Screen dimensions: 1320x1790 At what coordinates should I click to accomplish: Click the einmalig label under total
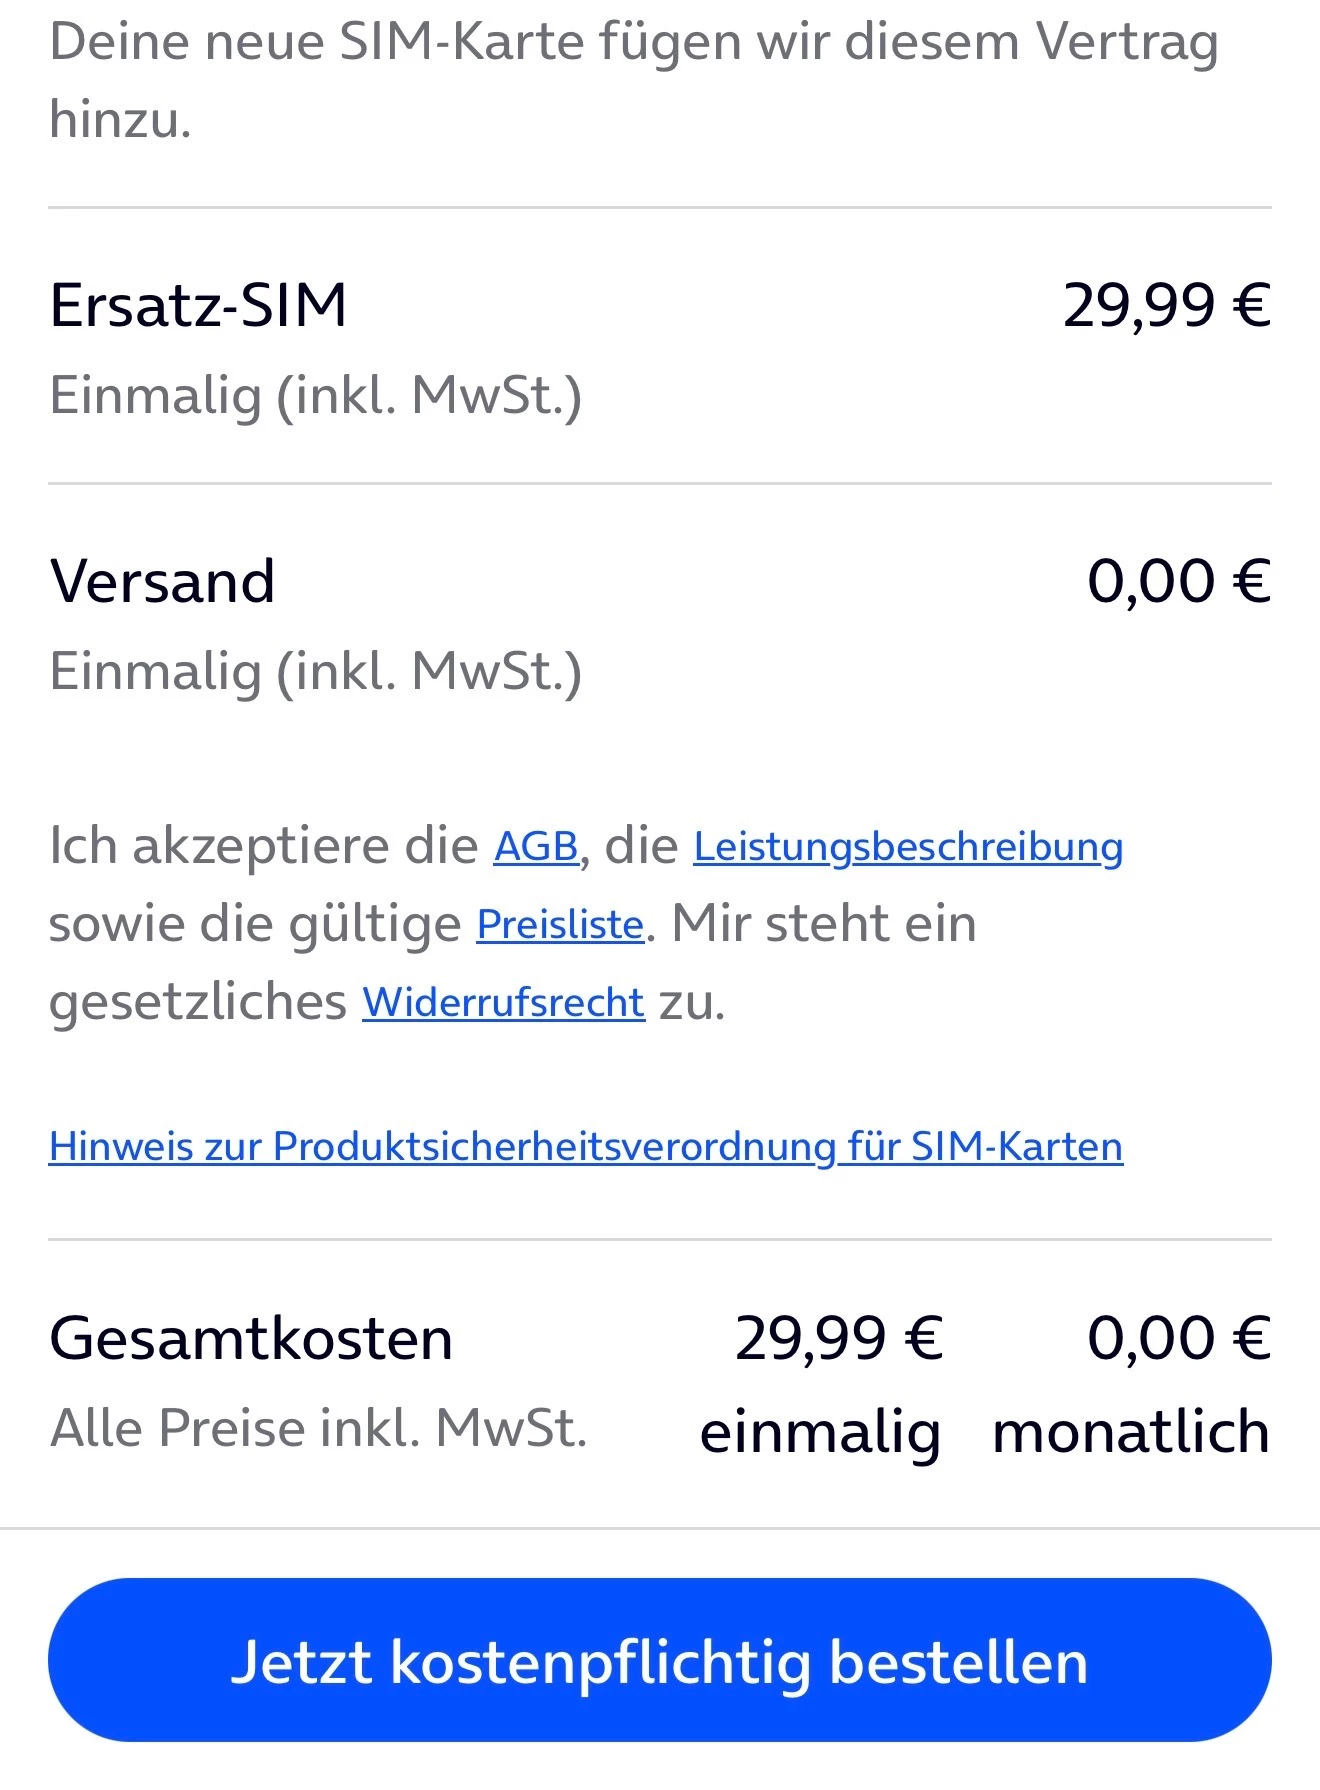pyautogui.click(x=820, y=1432)
